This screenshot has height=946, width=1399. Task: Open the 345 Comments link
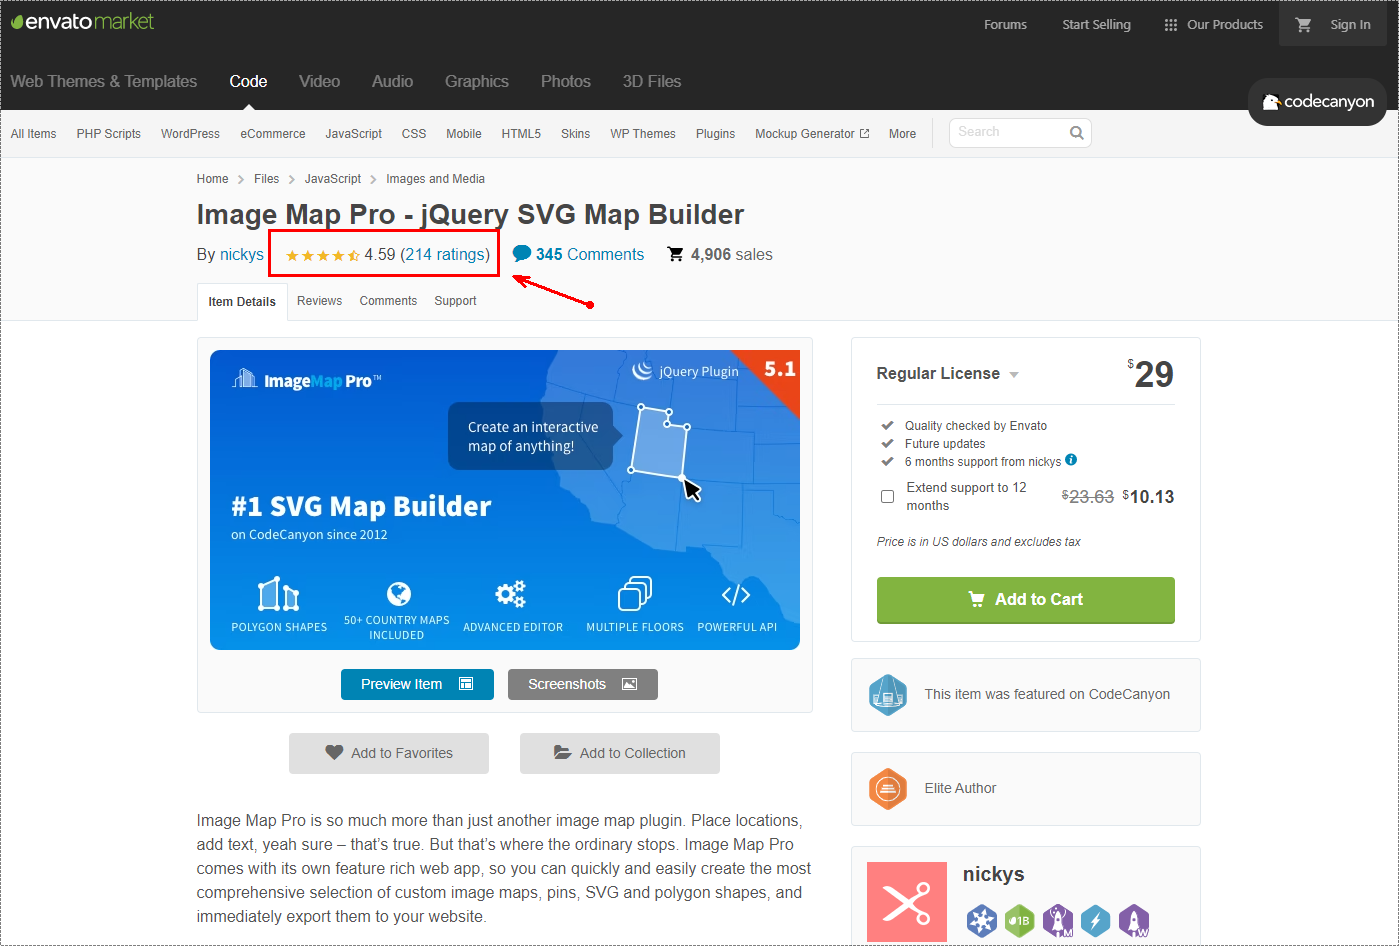click(x=590, y=255)
